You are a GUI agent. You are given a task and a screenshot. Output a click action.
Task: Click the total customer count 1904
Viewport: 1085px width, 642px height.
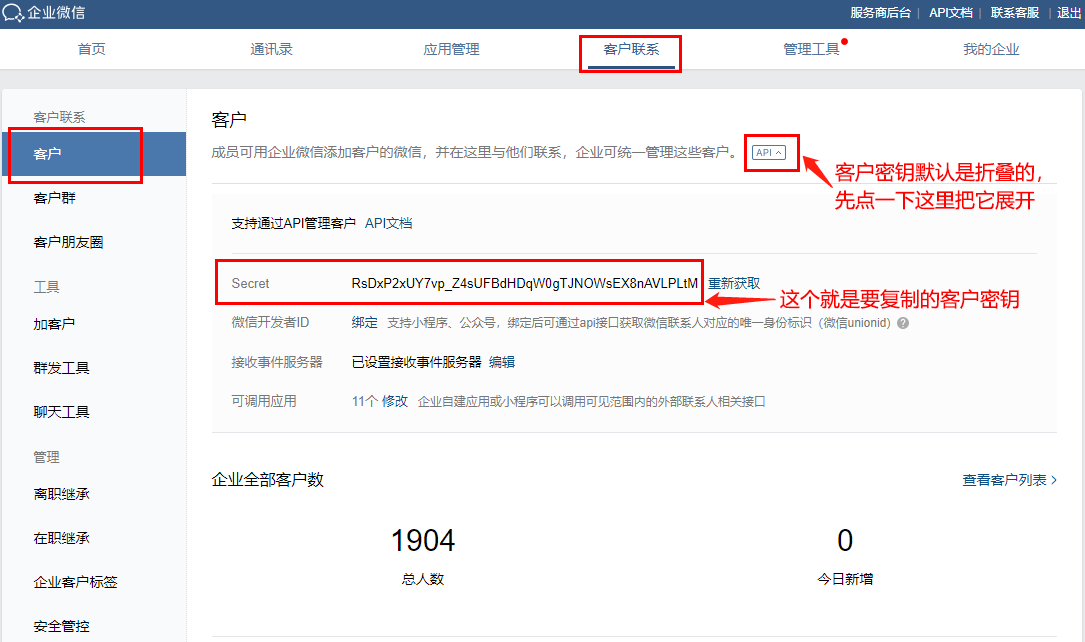click(x=423, y=541)
